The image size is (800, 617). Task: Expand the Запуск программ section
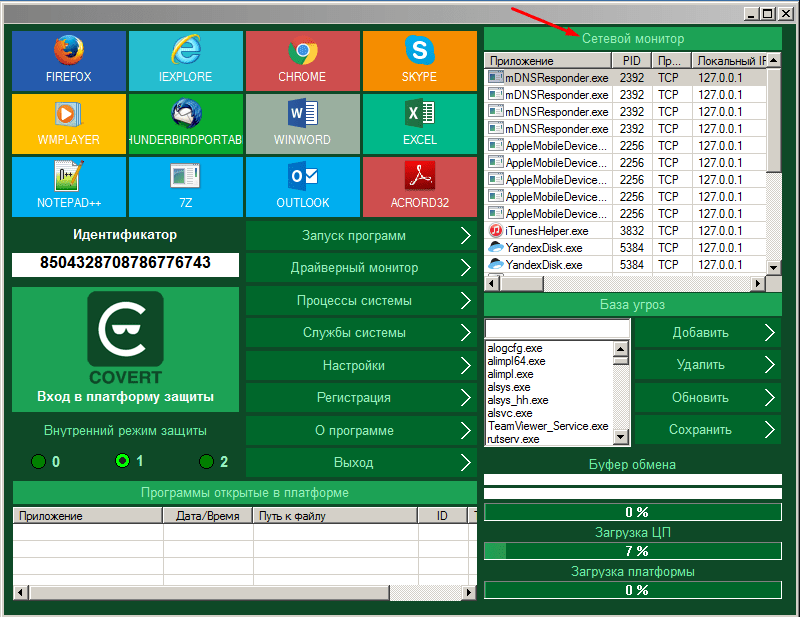click(x=360, y=236)
